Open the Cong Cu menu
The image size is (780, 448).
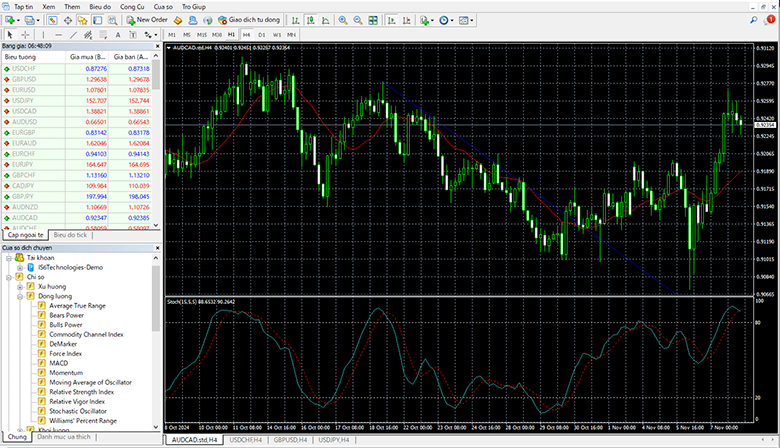132,7
